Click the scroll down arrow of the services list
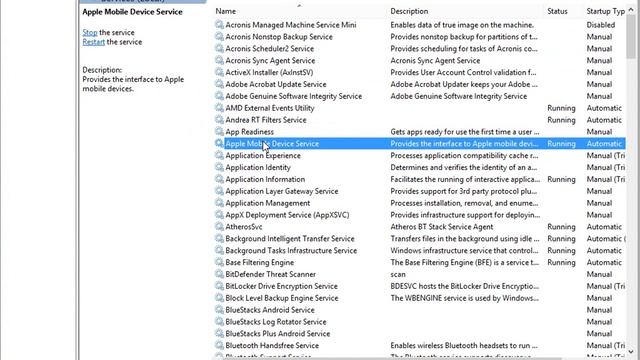The image size is (640, 360). pos(631,352)
